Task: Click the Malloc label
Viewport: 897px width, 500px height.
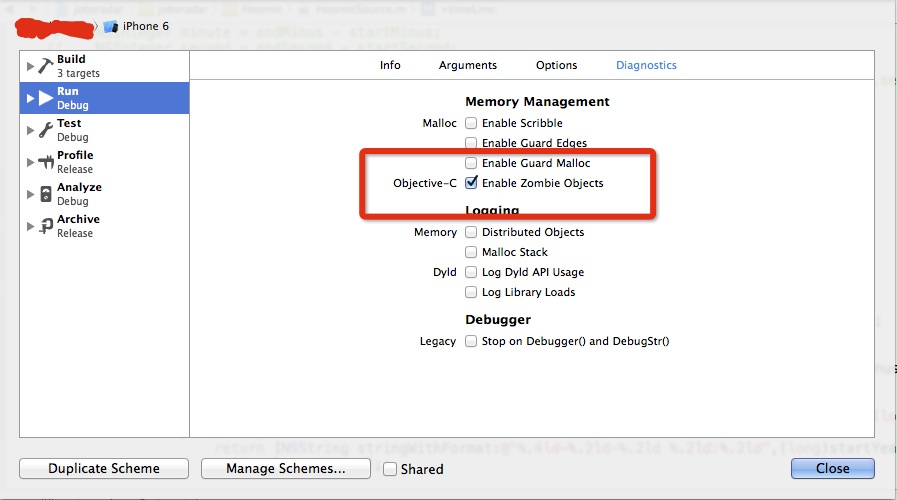Action: pos(439,123)
